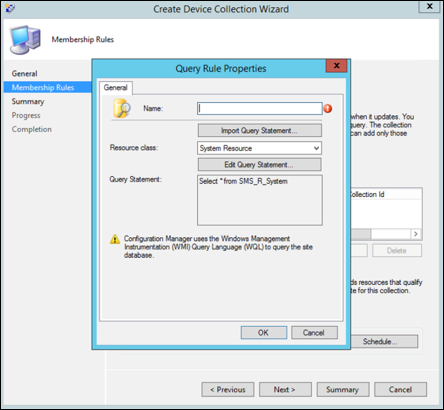Click the horizontal scrollbar thumb in wizard list

pyautogui.click(x=361, y=234)
